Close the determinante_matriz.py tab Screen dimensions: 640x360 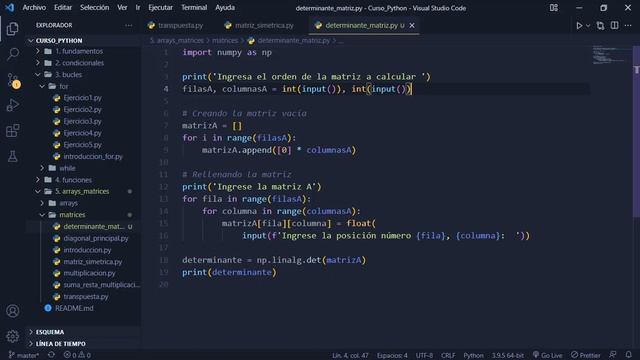pyautogui.click(x=412, y=25)
